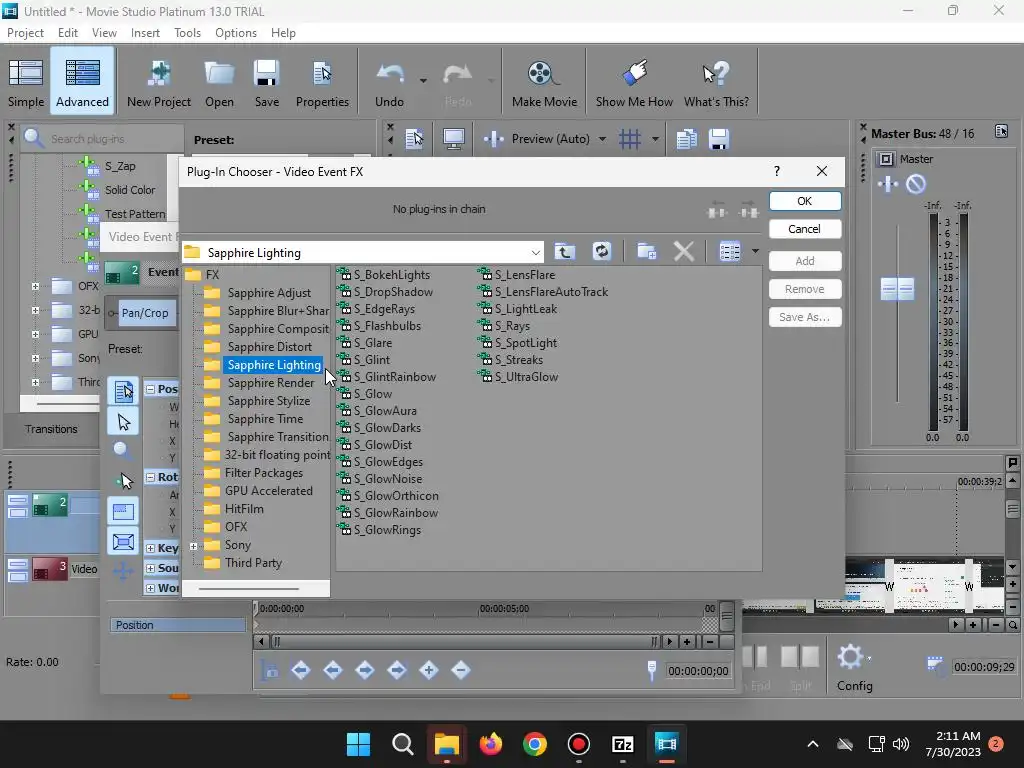Image resolution: width=1024 pixels, height=768 pixels.
Task: Launch Make Movie wizard
Action: (544, 83)
